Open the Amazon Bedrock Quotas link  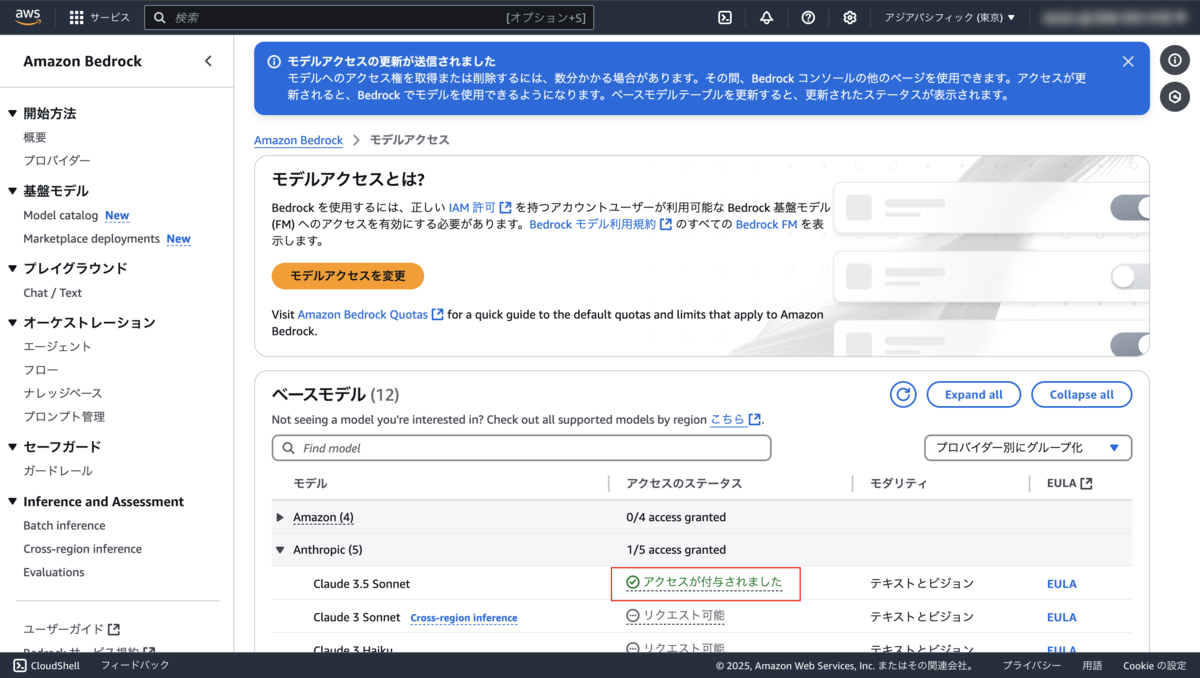point(370,314)
